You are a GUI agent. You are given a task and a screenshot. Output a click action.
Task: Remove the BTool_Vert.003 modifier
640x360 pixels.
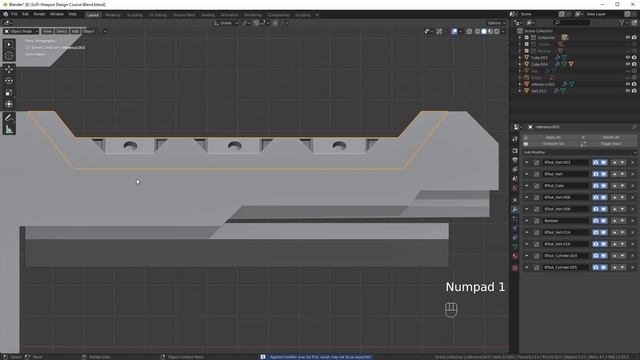tap(633, 162)
